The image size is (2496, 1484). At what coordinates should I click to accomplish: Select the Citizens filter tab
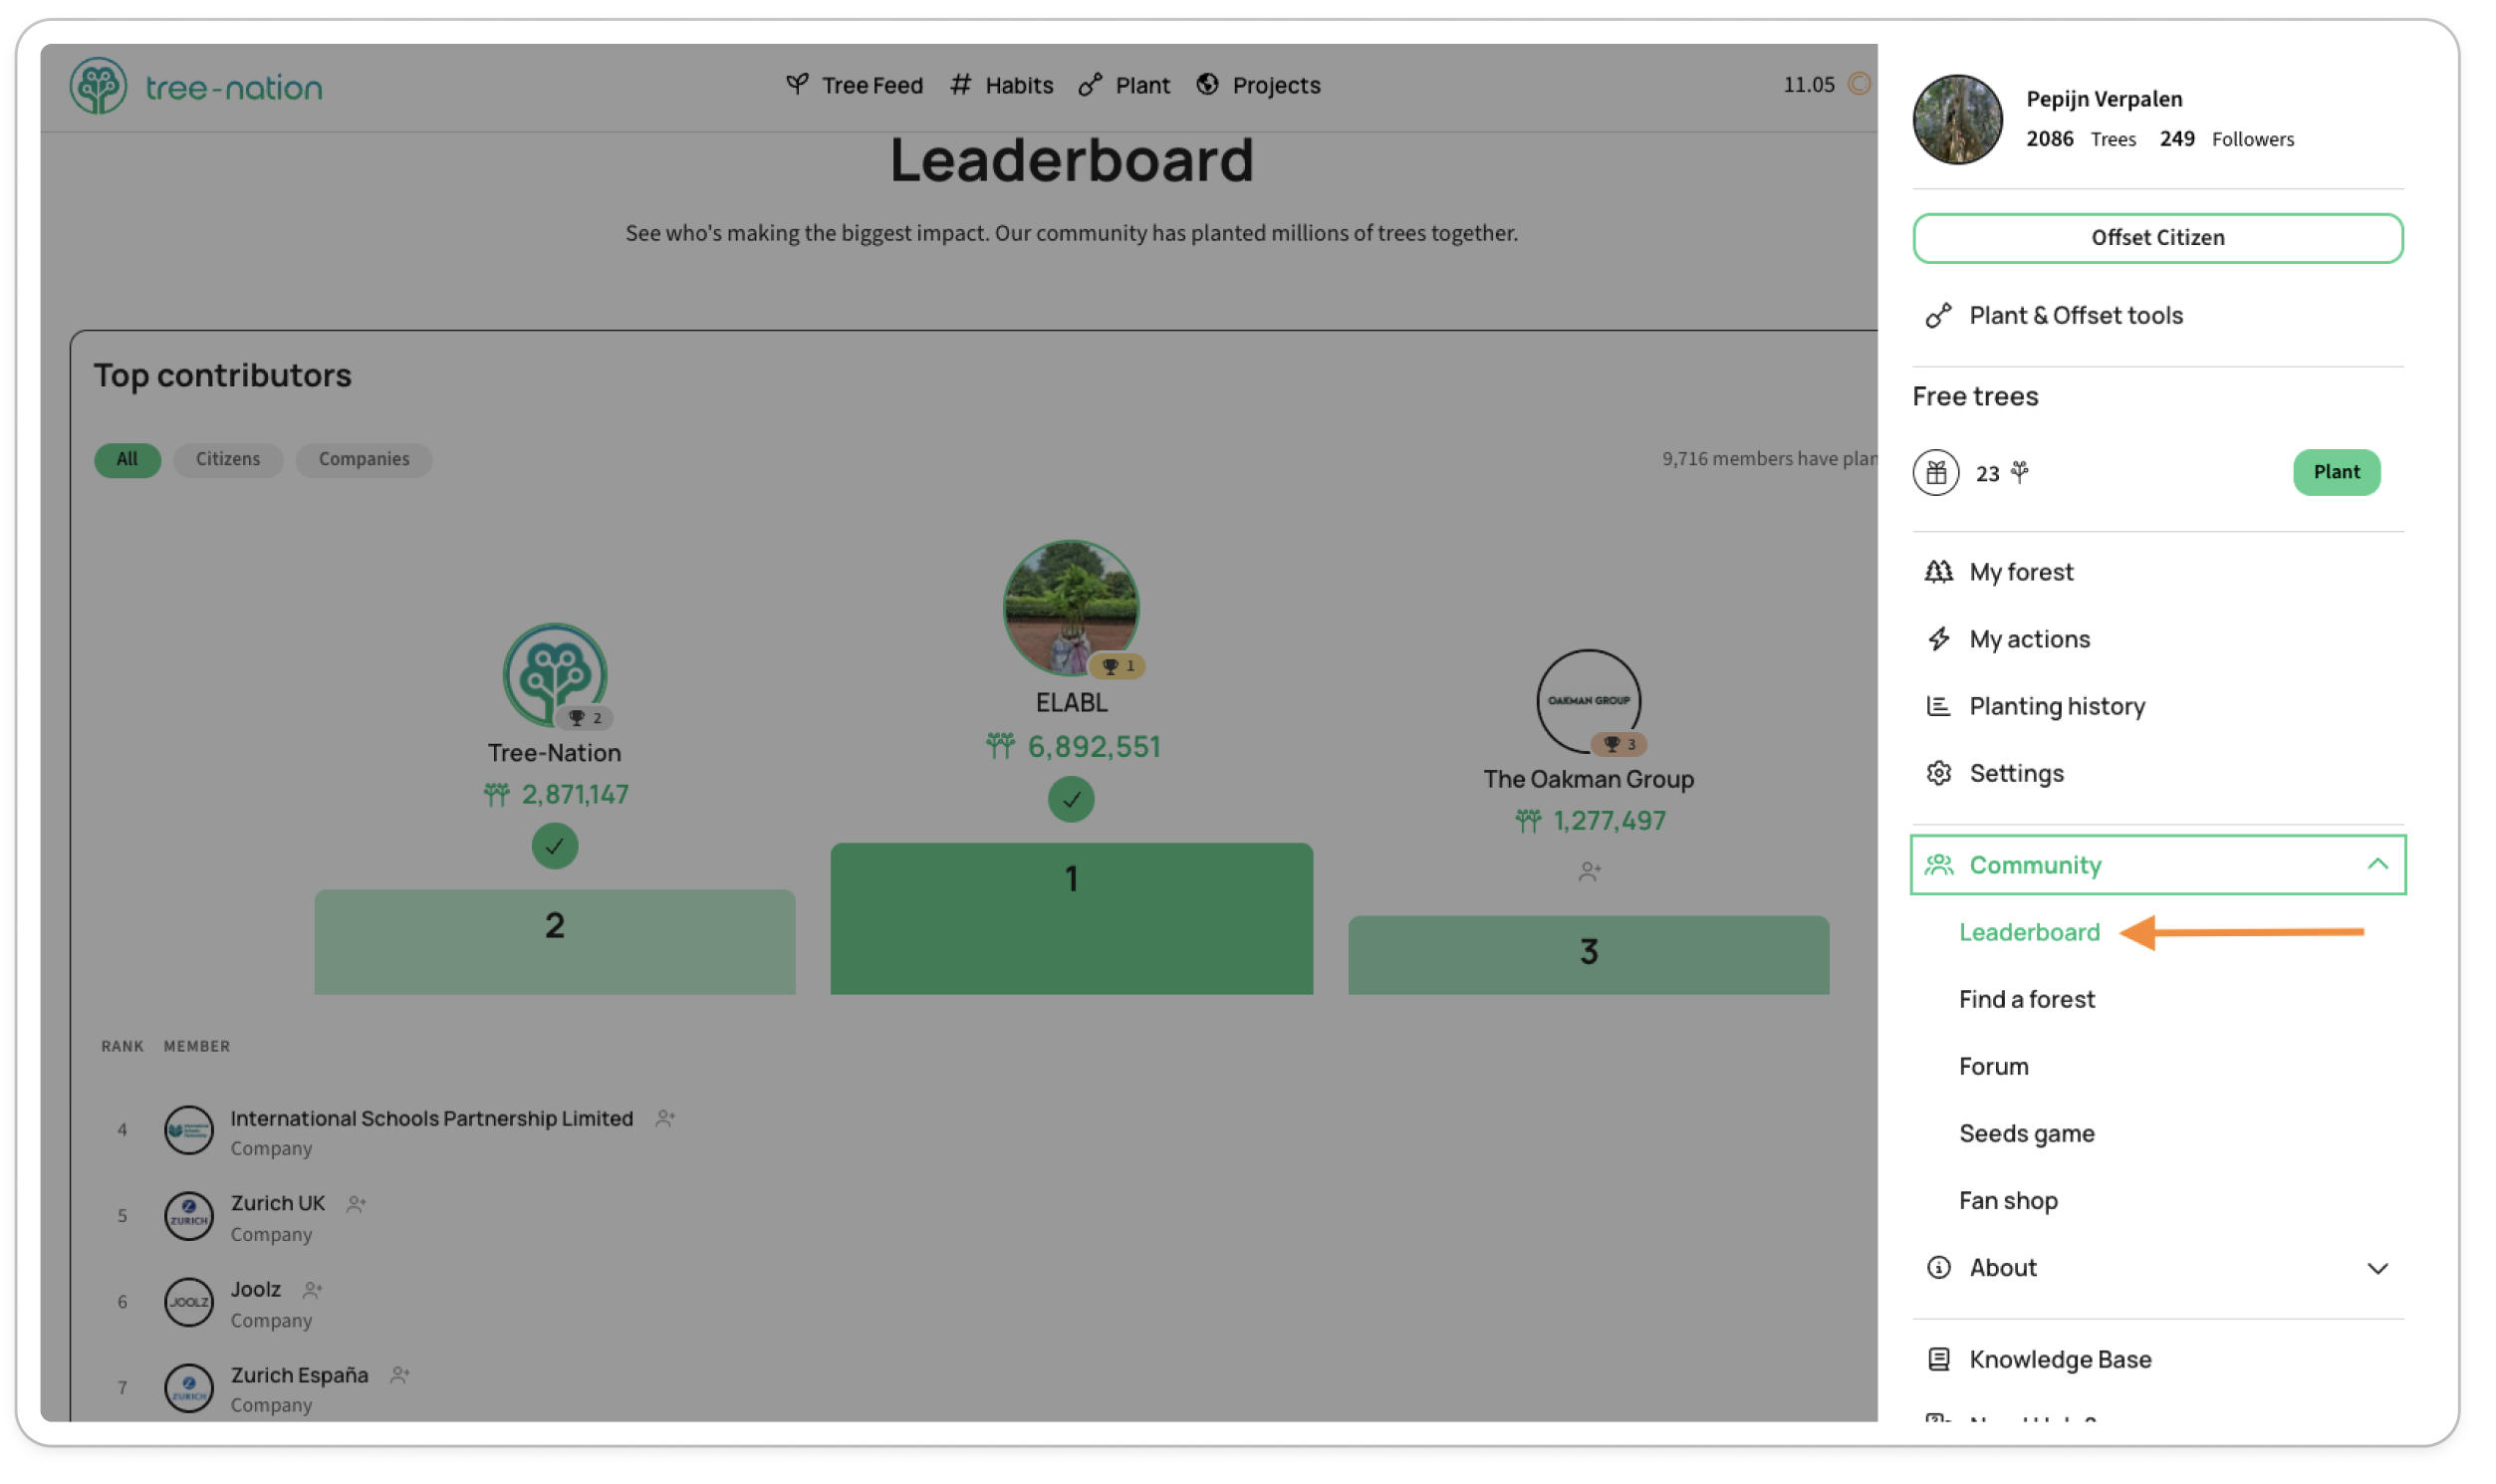click(x=228, y=460)
